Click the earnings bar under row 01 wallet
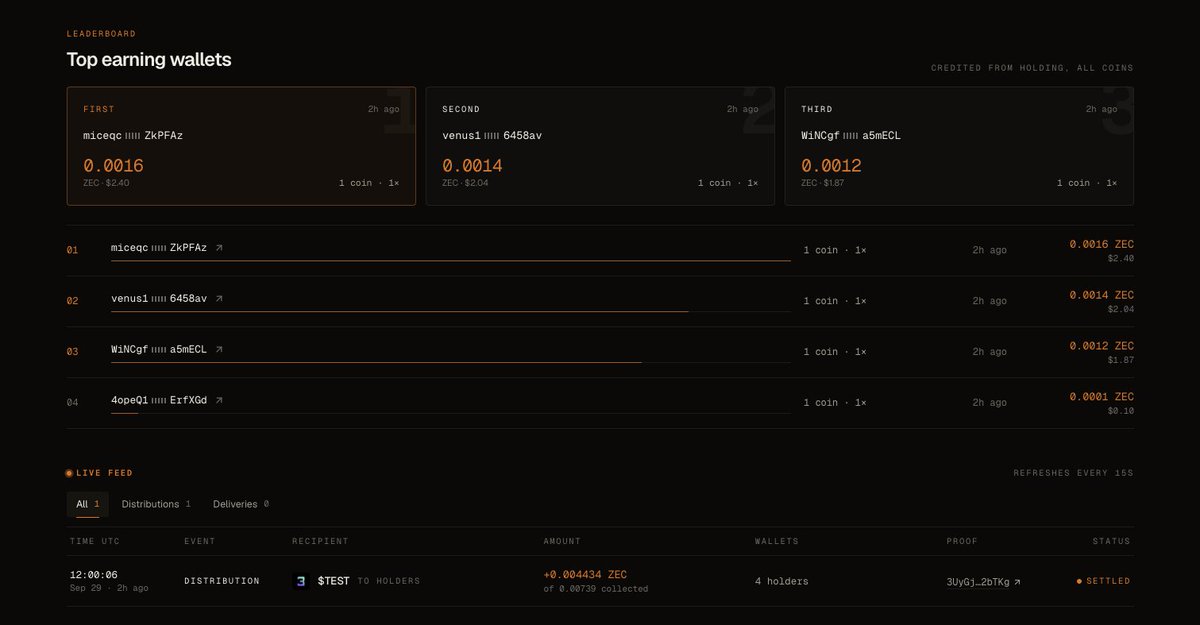The image size is (1200, 625). tap(451, 260)
